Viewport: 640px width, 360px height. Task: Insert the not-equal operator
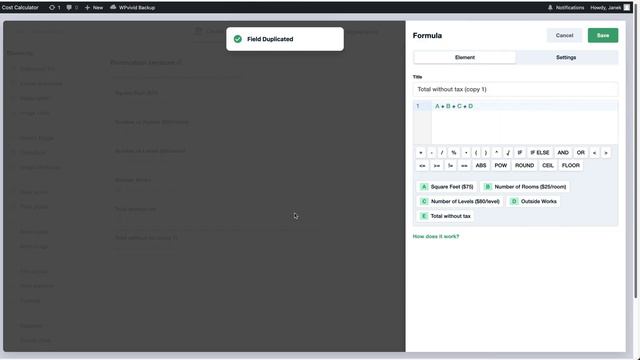pos(450,166)
